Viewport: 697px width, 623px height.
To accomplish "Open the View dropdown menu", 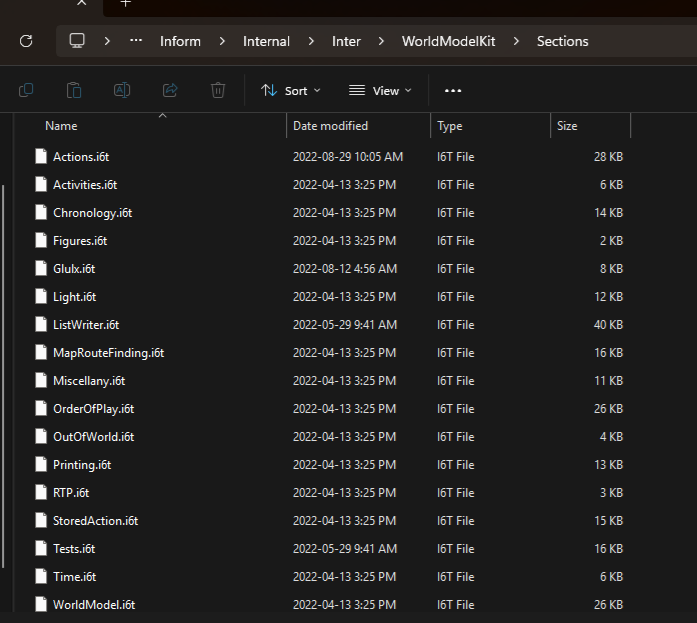I will (x=380, y=90).
